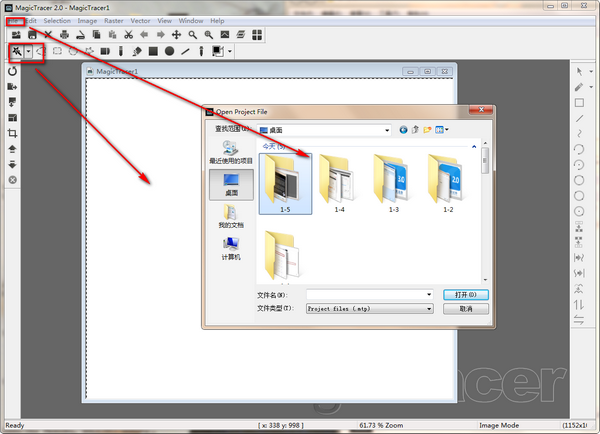Click the rotate icon in left sidebar
600x434 pixels.
(x=12, y=71)
